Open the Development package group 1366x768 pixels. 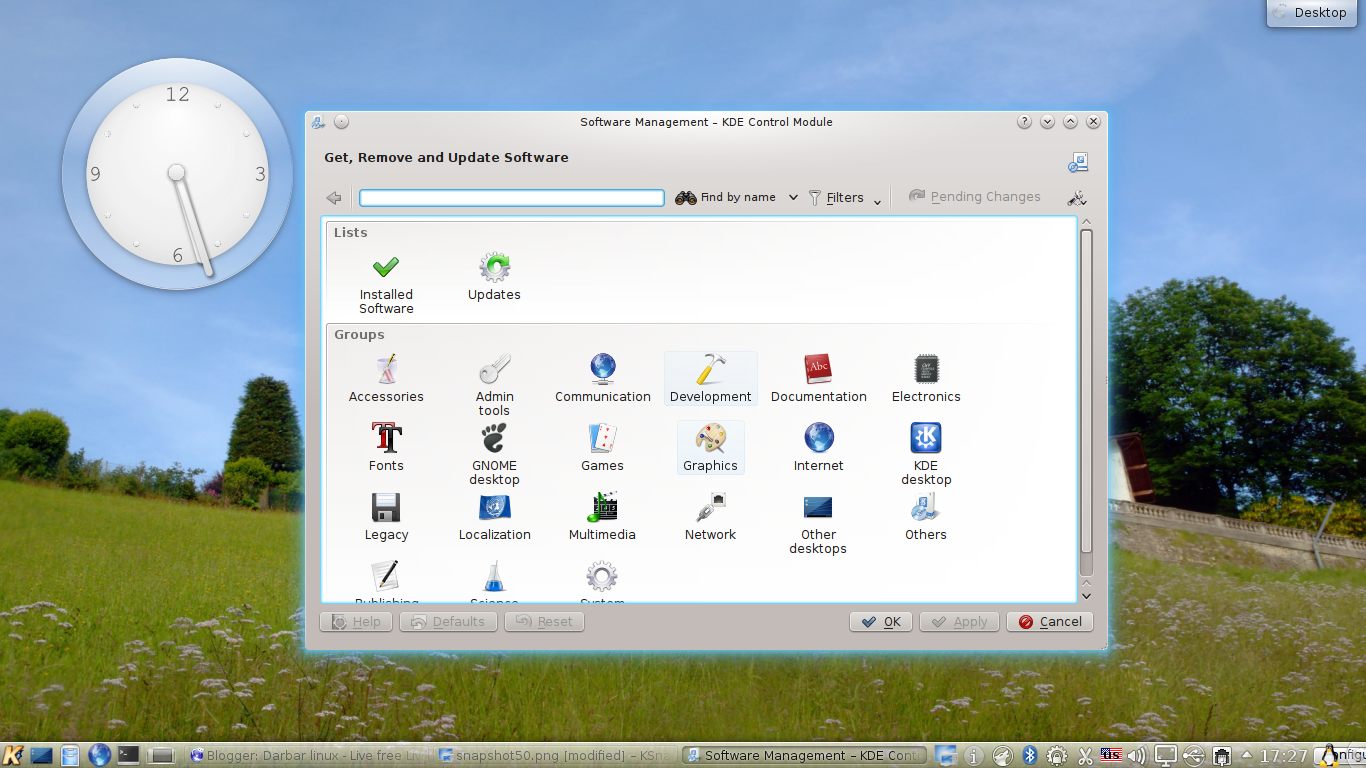point(710,375)
